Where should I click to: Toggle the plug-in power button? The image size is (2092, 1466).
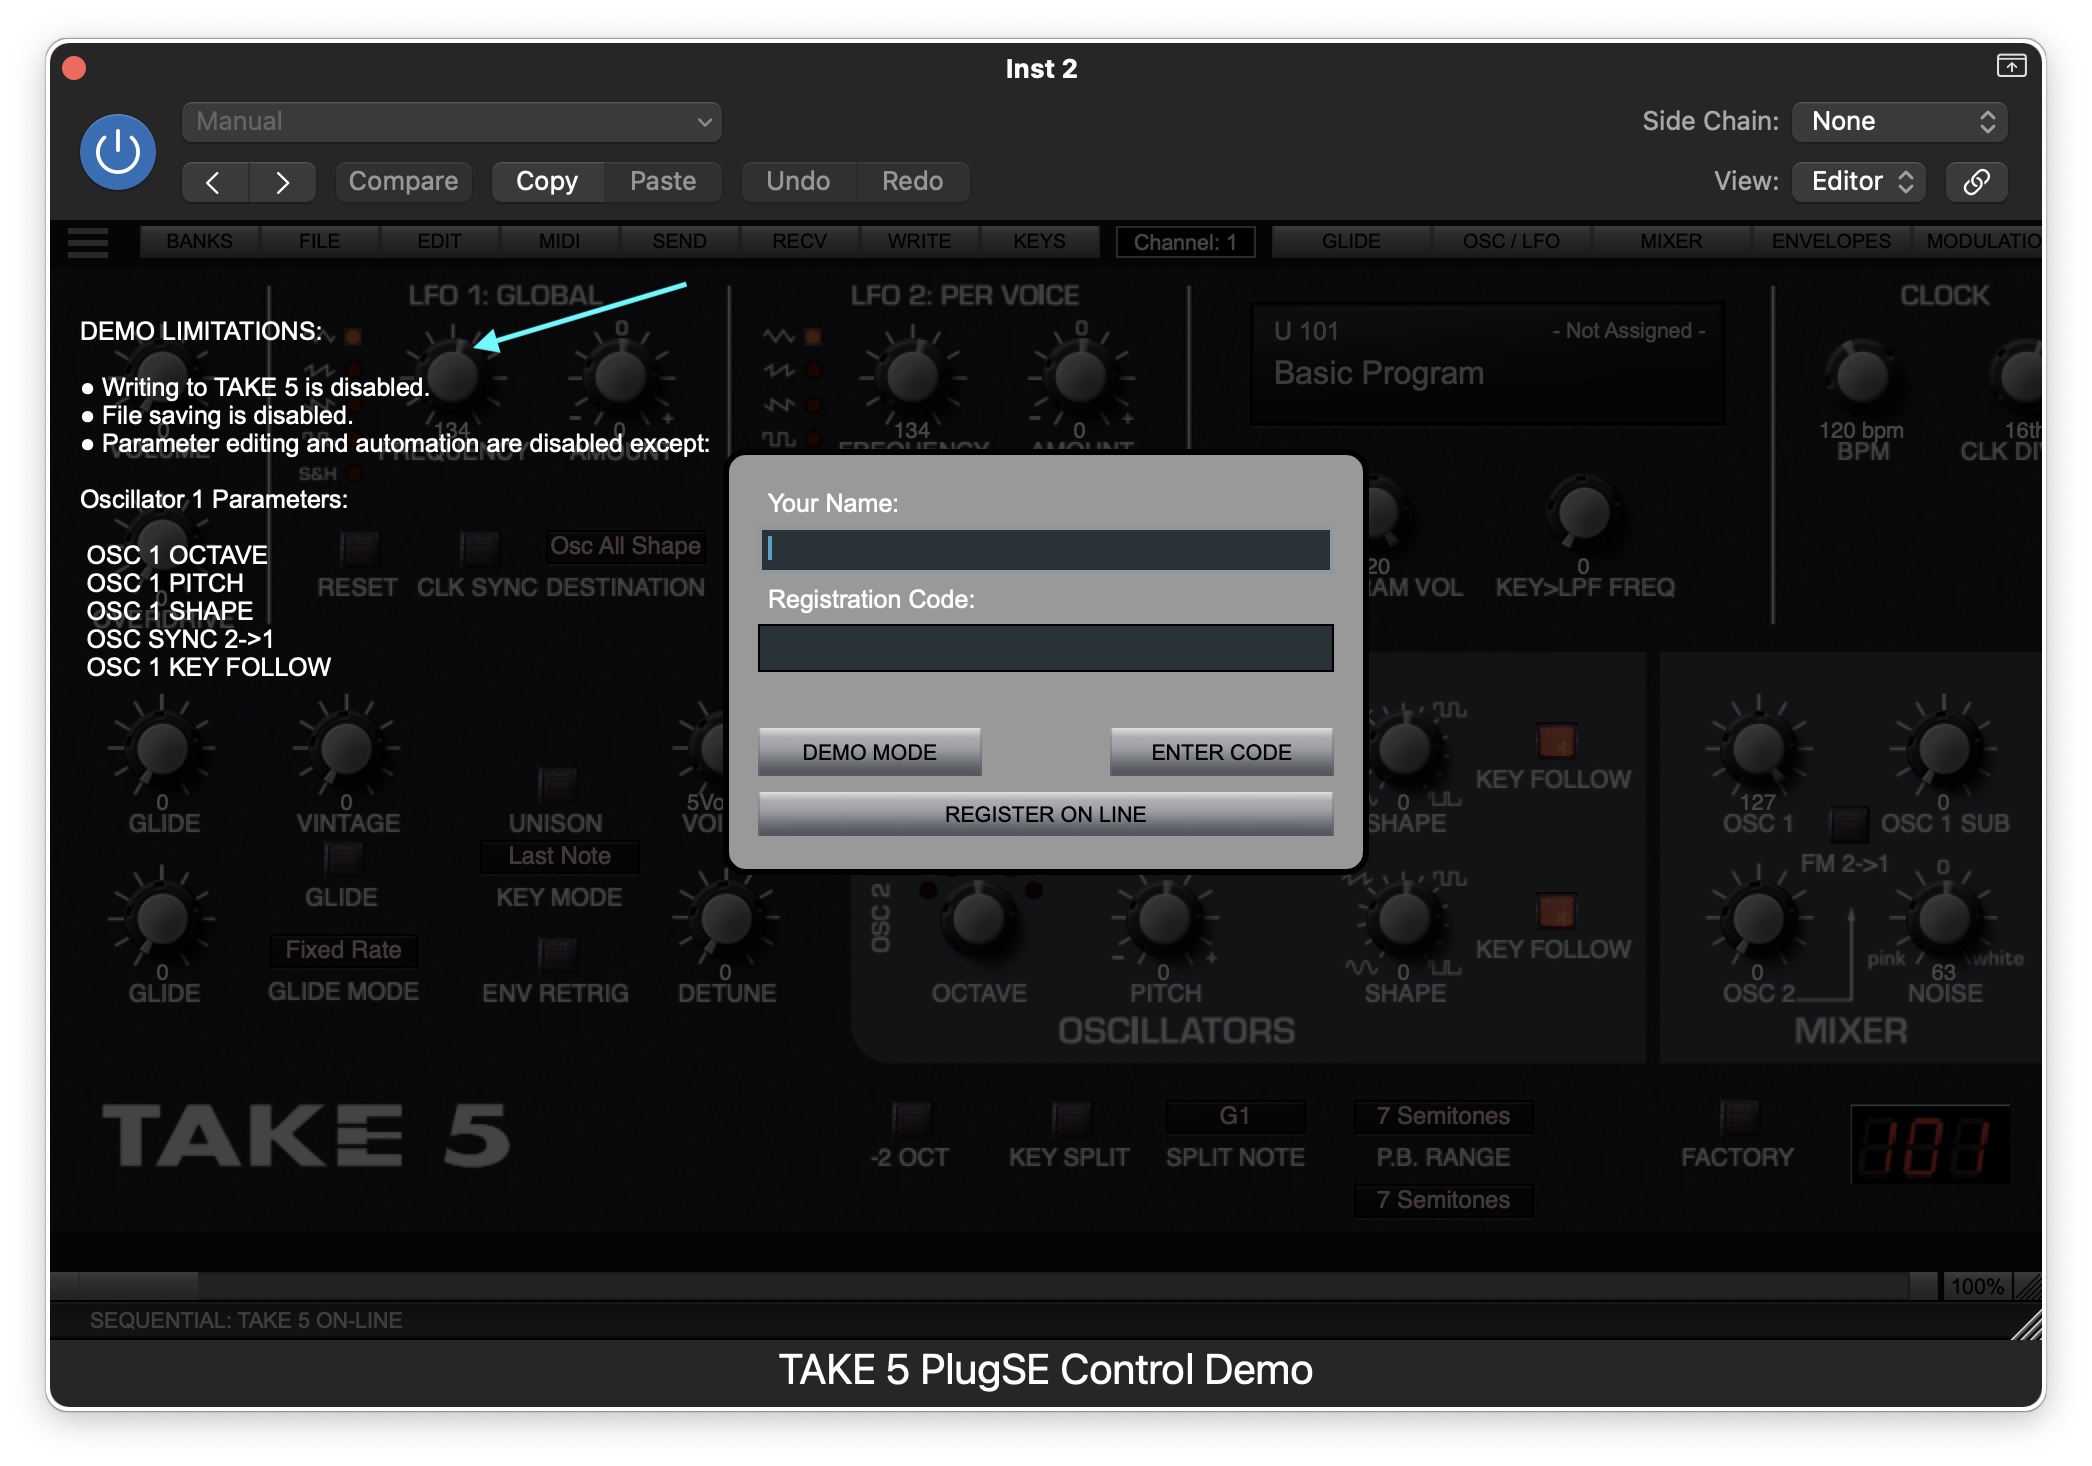(x=118, y=152)
